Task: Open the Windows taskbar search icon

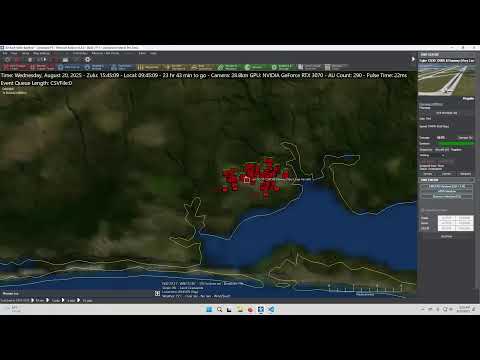Action: click(x=219, y=309)
